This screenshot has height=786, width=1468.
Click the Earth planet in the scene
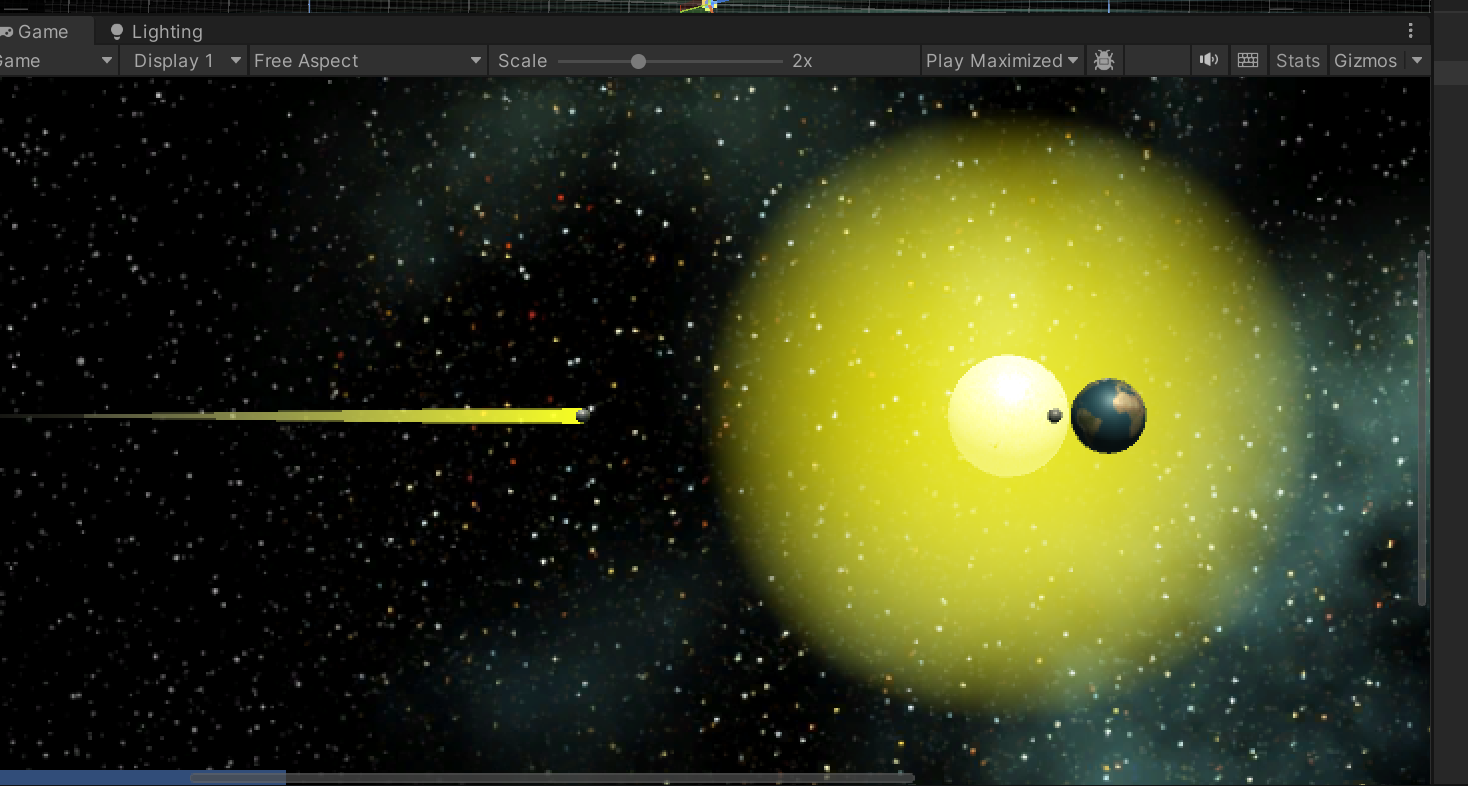point(1108,416)
